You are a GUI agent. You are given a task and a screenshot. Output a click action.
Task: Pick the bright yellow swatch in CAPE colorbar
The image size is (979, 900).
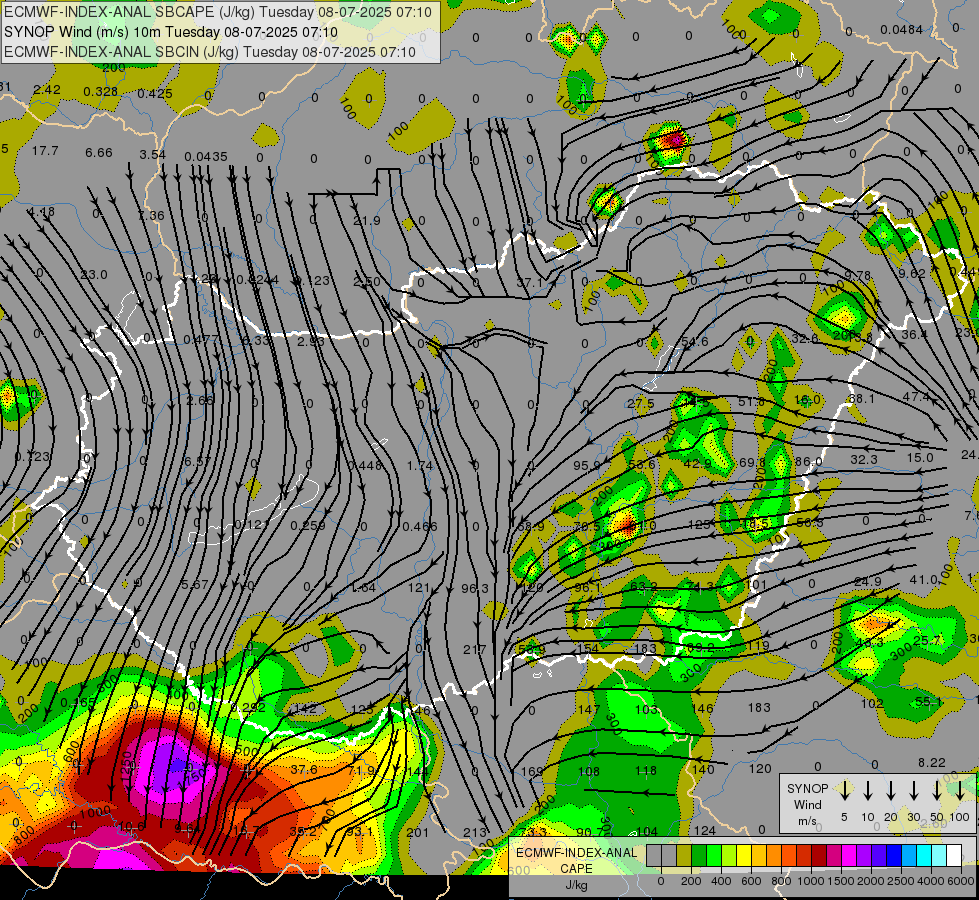(x=744, y=856)
